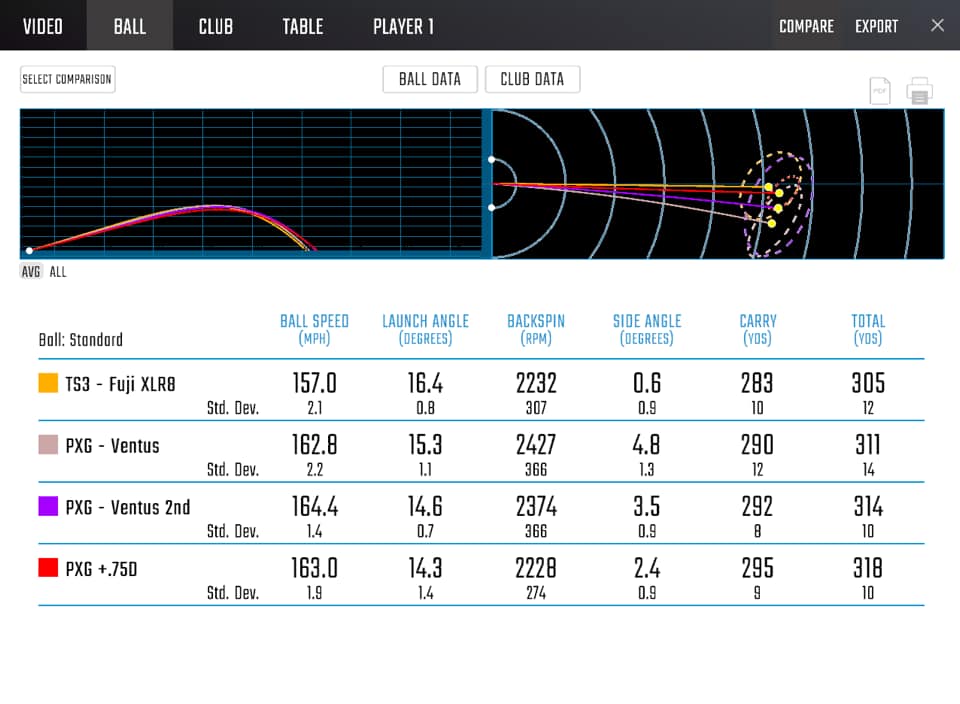This screenshot has width=960, height=704.
Task: Click the CARRY column header
Action: tap(757, 329)
